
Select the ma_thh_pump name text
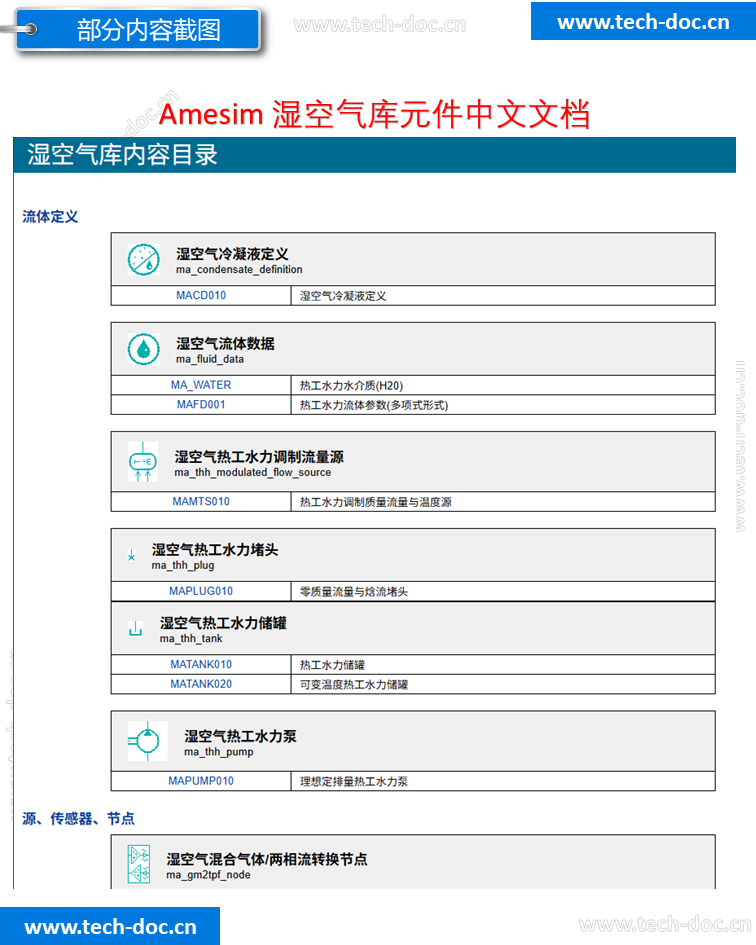pos(219,752)
